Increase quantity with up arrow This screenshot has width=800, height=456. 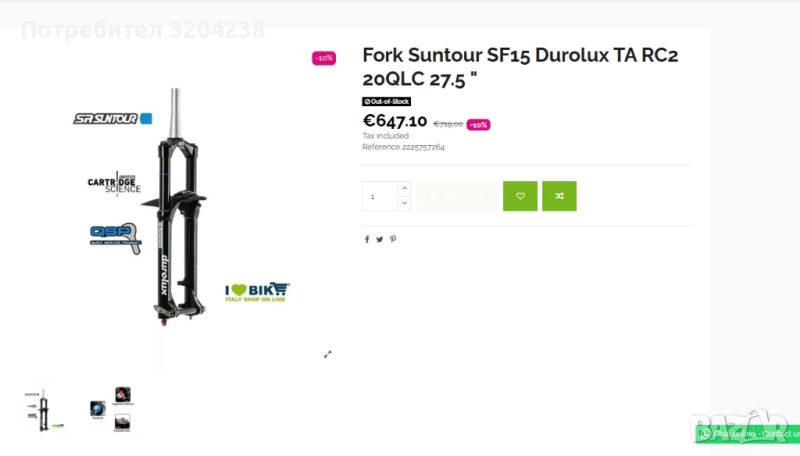[405, 189]
